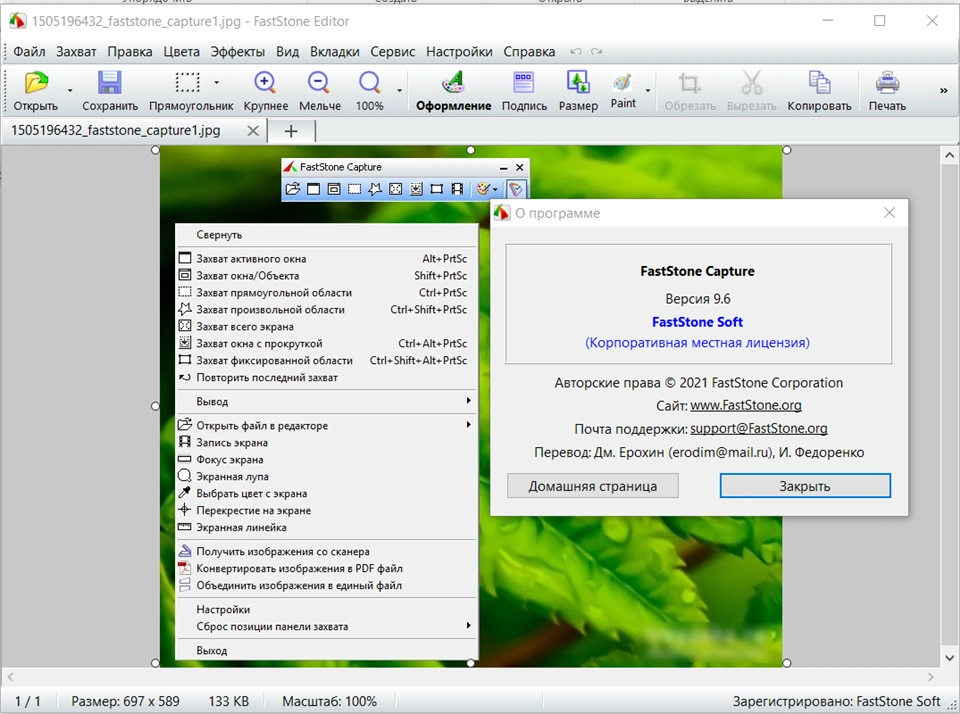Click Свернуть in context menu
Viewport: 960px width, 714px height.
tap(326, 235)
